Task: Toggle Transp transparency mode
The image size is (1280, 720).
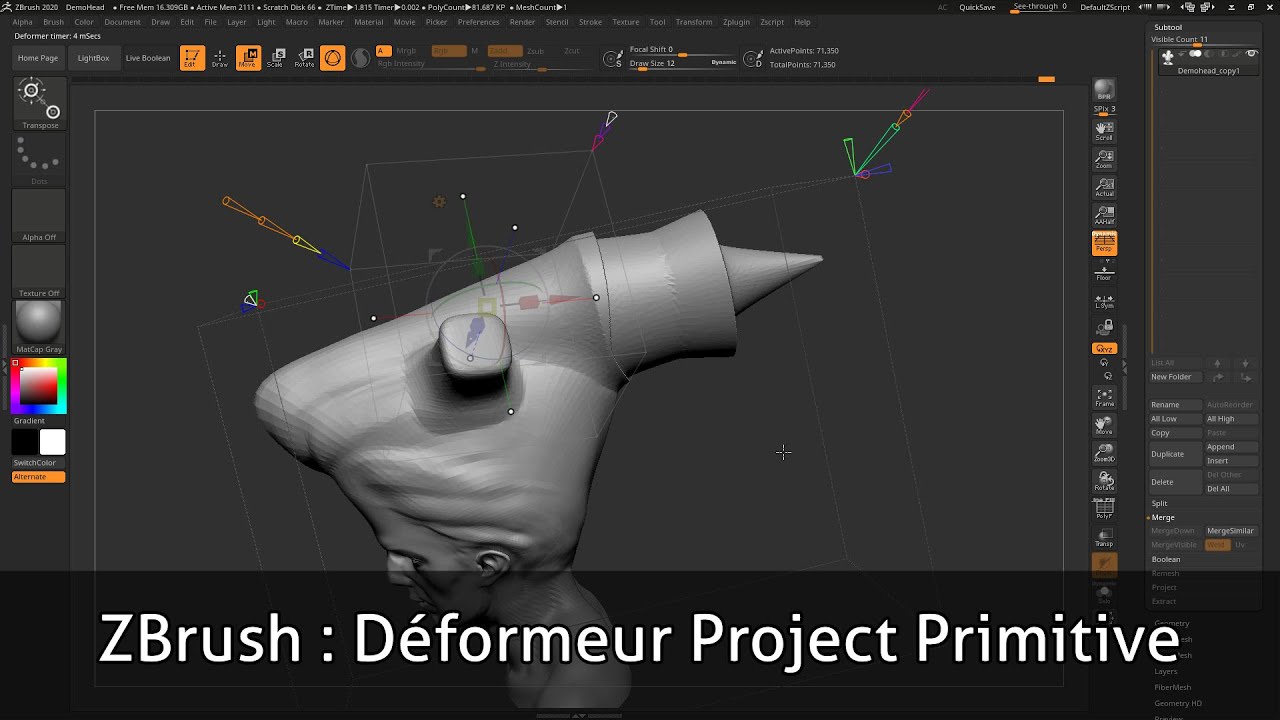Action: (x=1104, y=537)
